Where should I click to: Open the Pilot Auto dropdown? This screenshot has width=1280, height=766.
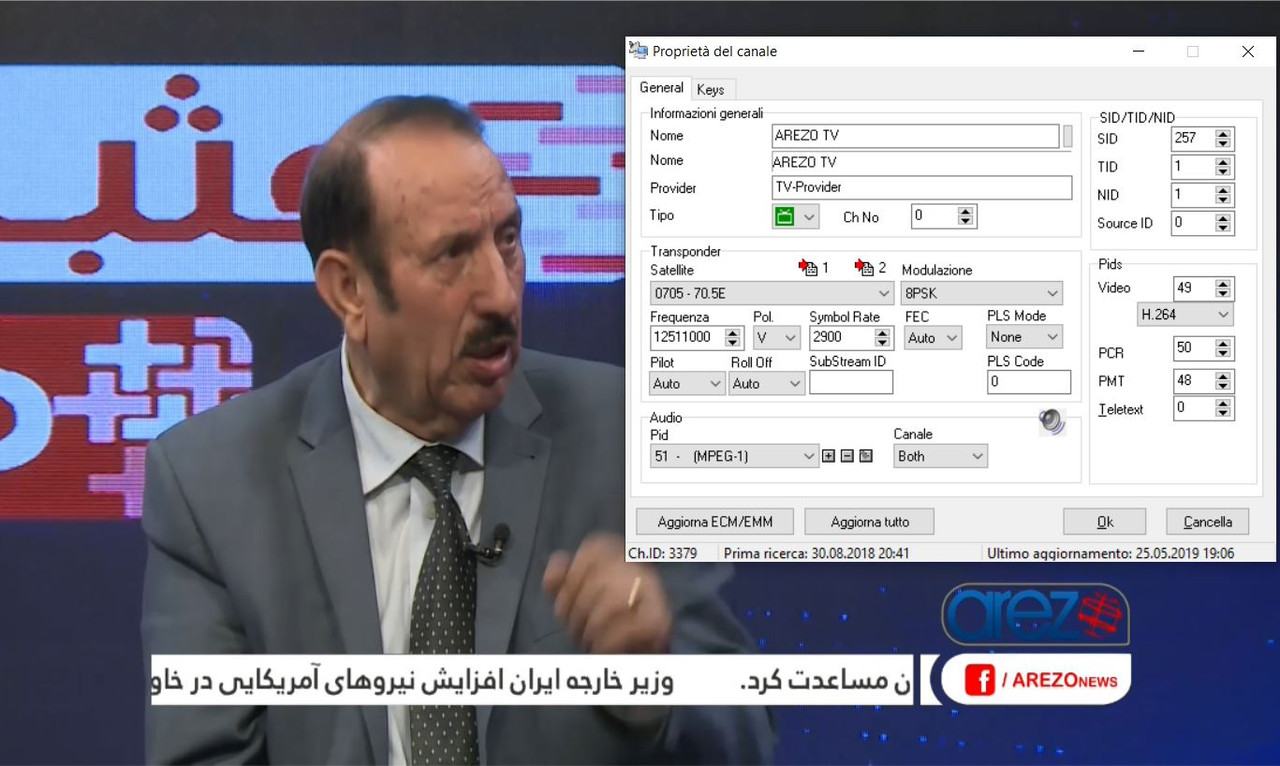687,384
